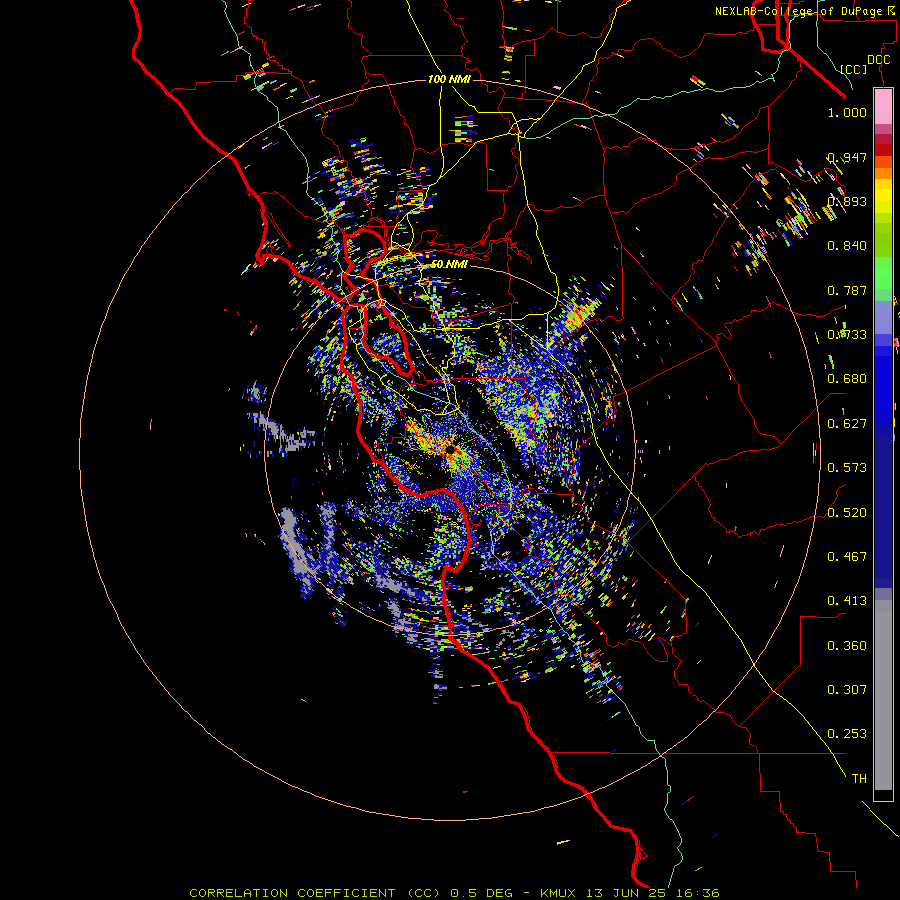
Task: Click the "[CC]" legend header
Action: coord(854,69)
